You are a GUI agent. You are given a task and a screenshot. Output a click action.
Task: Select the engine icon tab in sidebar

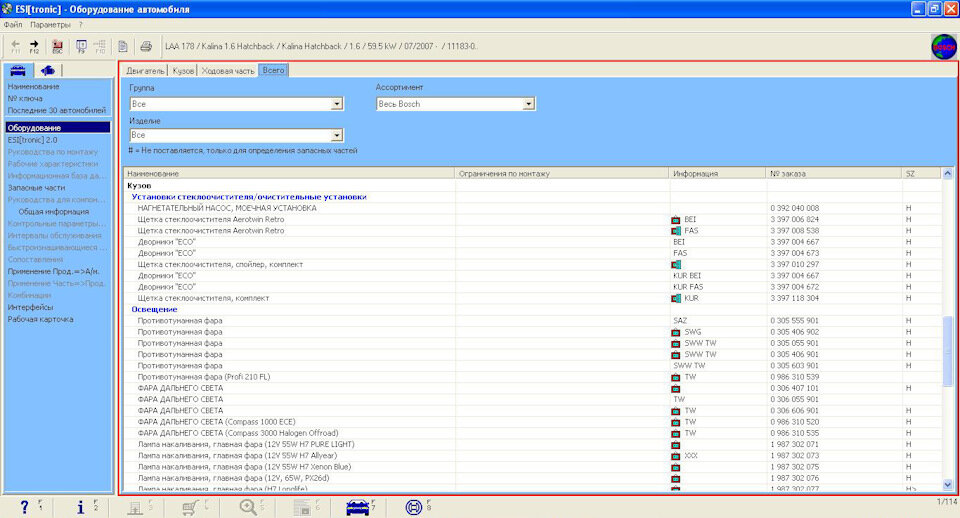coord(47,70)
